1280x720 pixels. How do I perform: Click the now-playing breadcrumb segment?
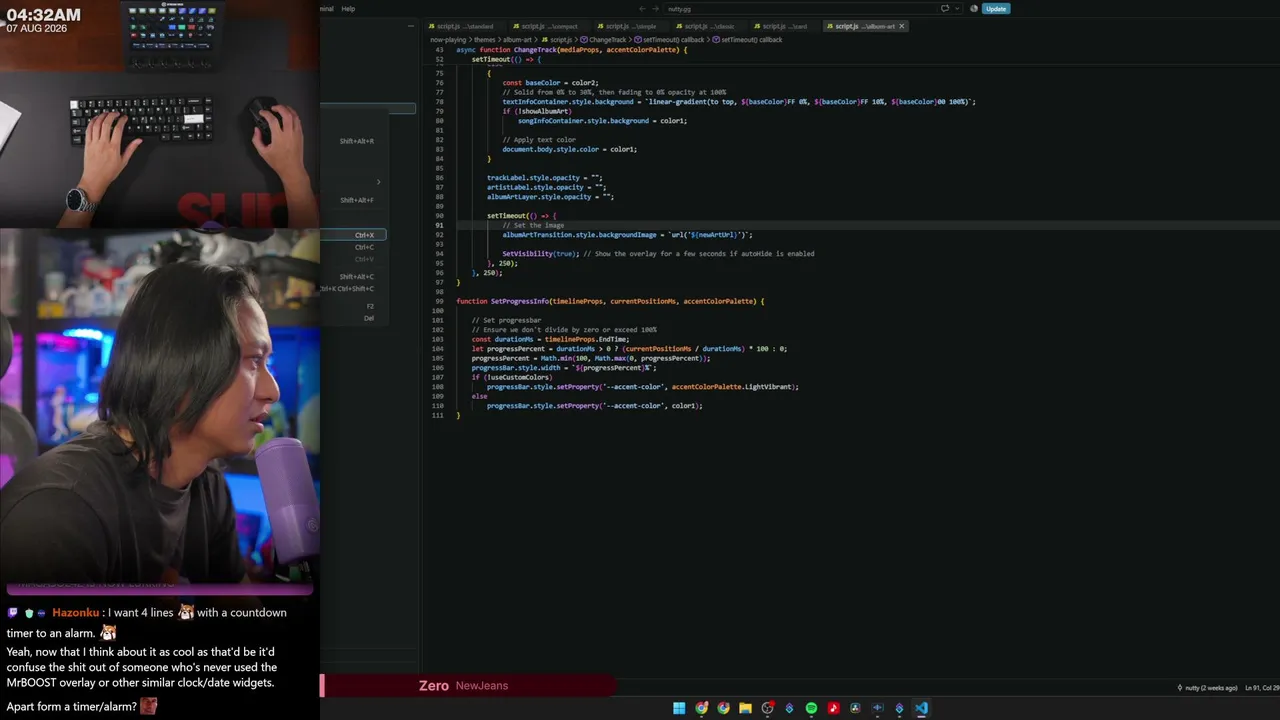click(448, 40)
